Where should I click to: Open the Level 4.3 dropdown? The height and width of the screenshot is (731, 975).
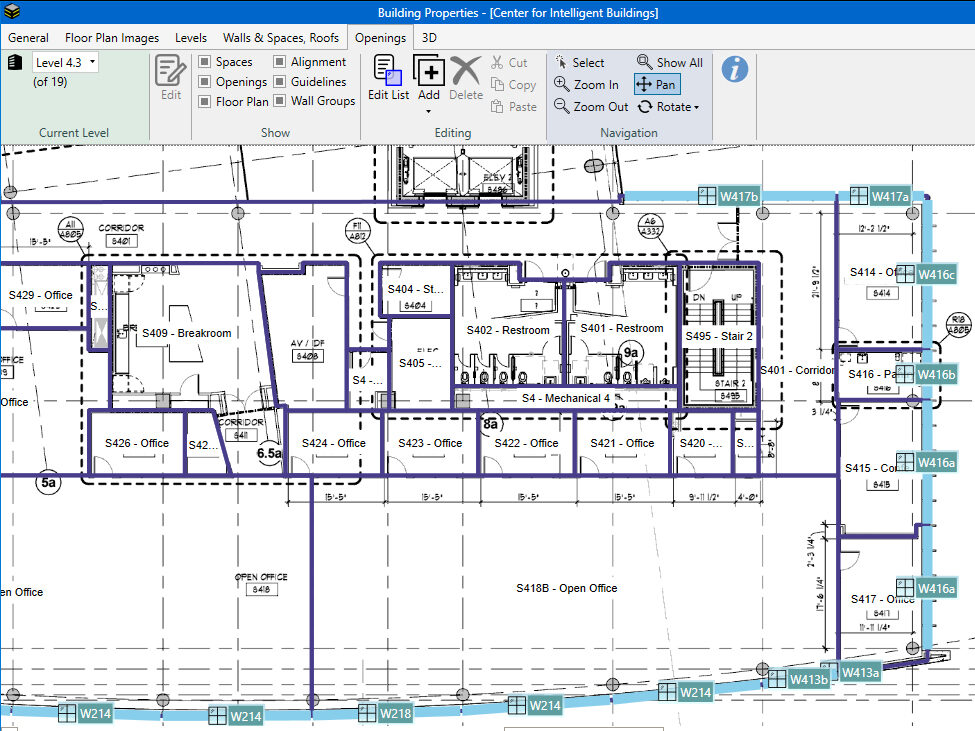(65, 62)
